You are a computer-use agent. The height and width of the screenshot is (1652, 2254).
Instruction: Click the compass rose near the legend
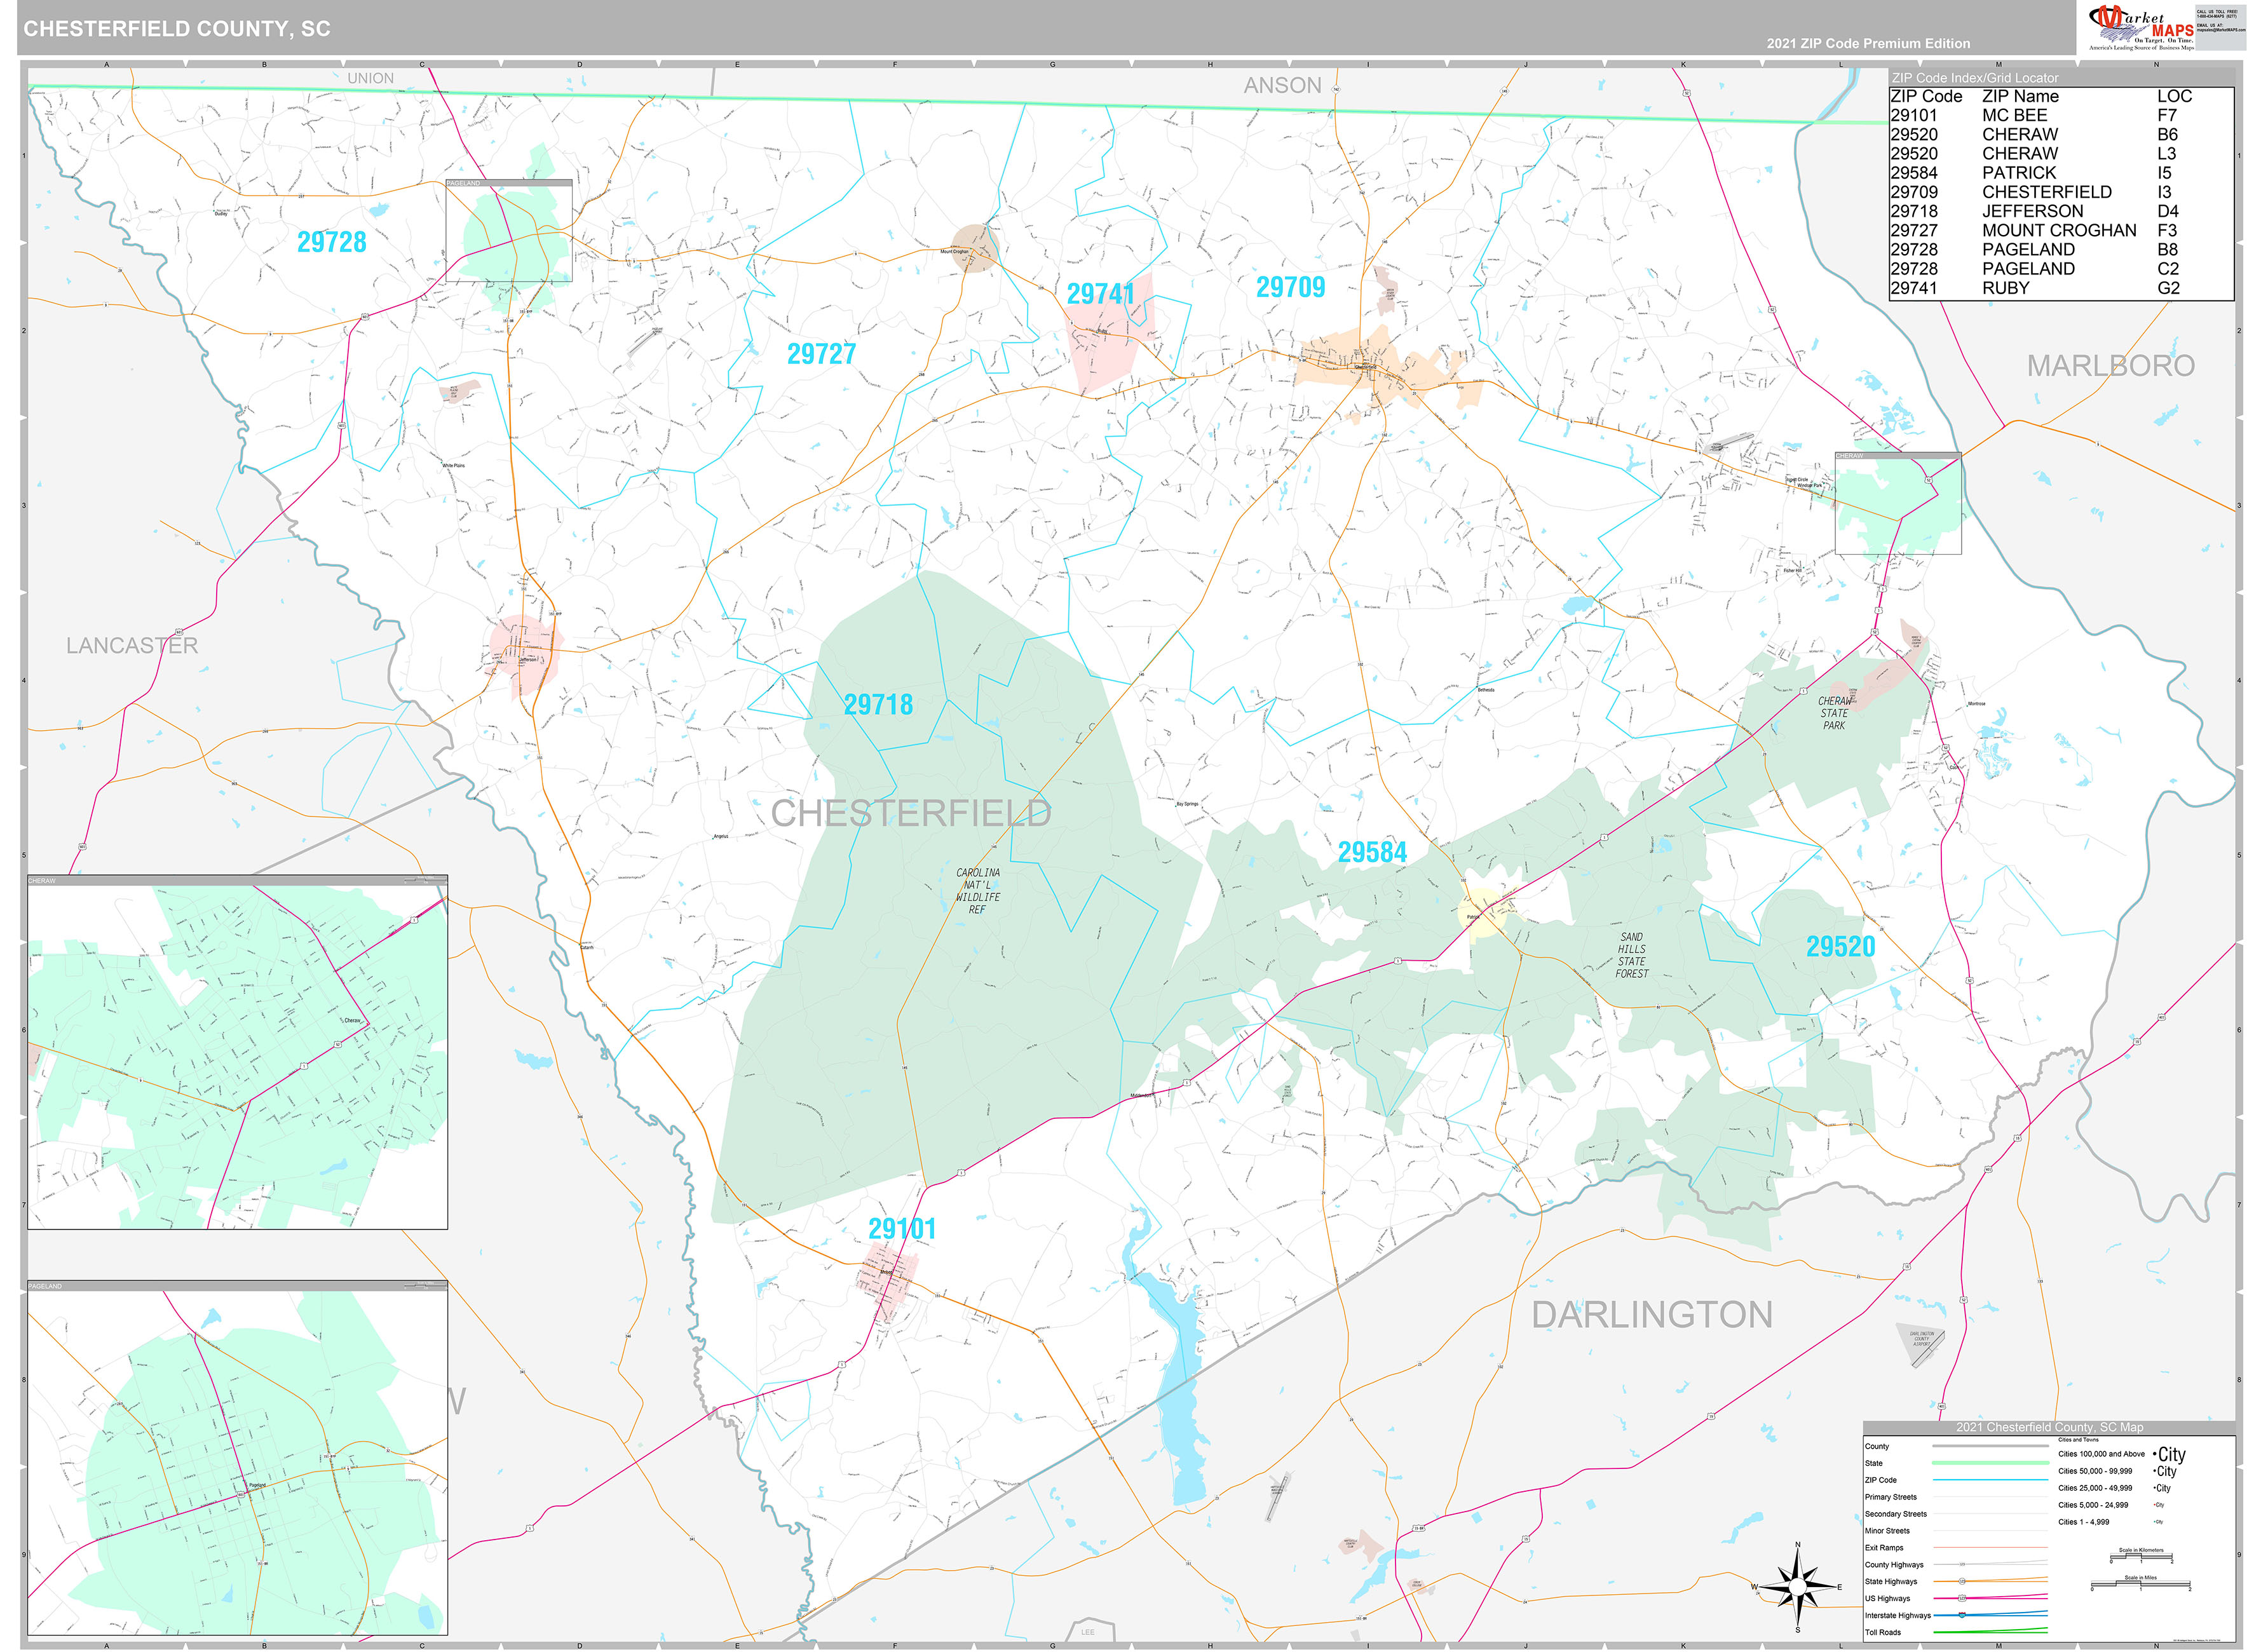pos(1798,1587)
